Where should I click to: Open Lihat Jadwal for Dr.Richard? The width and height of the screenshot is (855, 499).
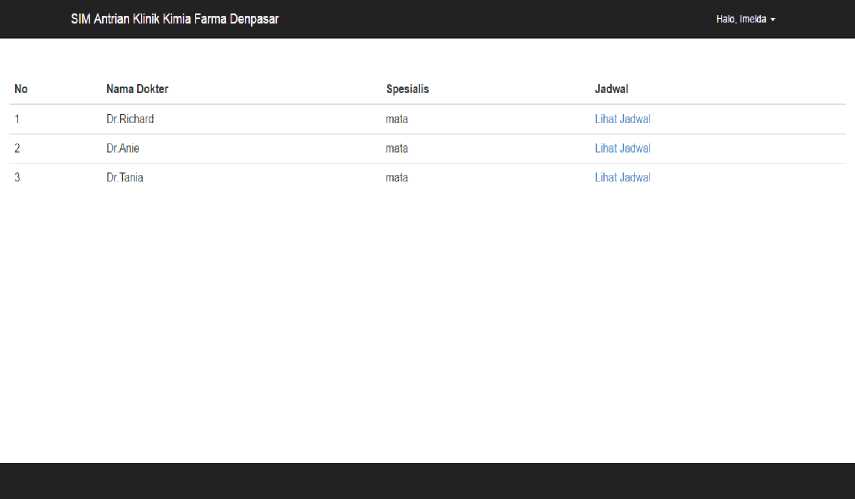click(x=622, y=119)
